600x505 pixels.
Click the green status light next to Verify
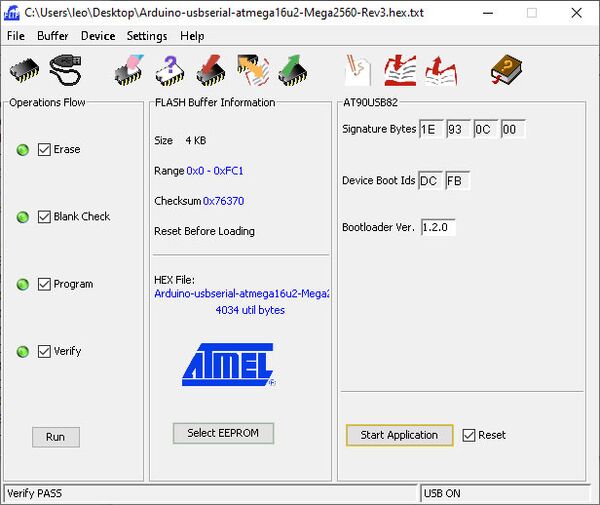pos(23,352)
